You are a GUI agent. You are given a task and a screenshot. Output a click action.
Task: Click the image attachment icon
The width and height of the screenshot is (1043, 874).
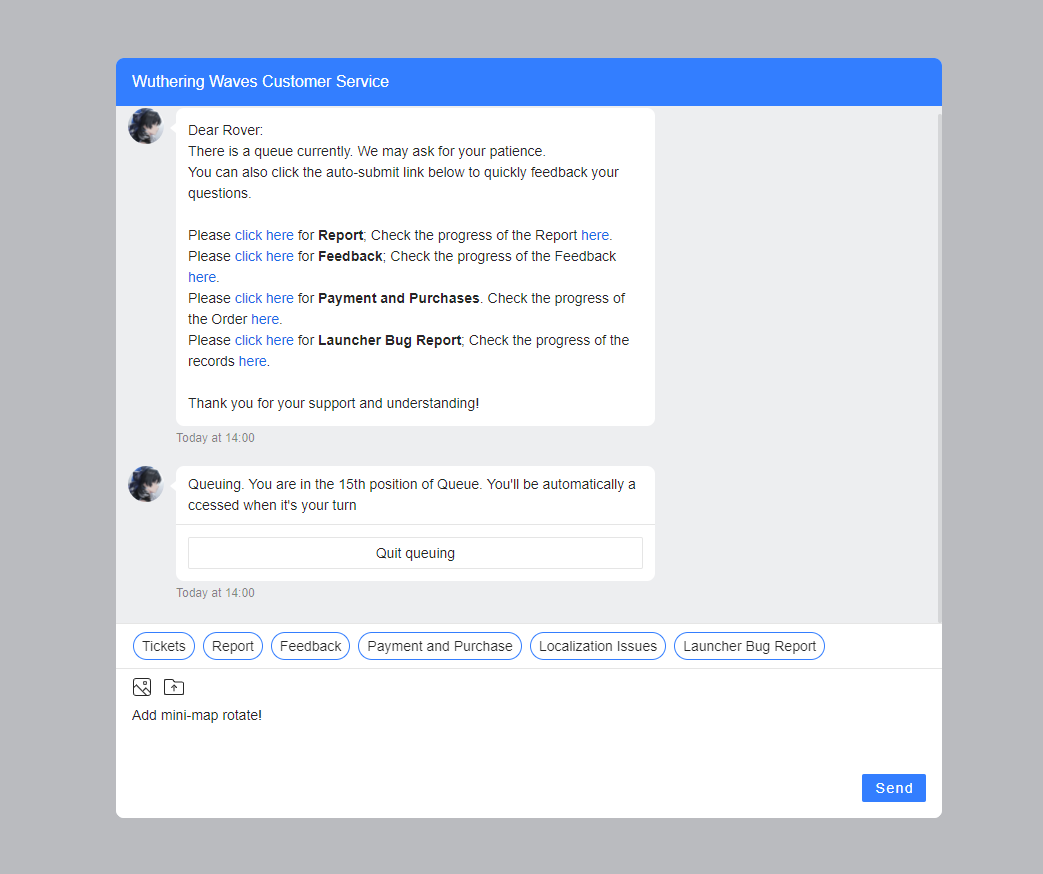coord(142,687)
